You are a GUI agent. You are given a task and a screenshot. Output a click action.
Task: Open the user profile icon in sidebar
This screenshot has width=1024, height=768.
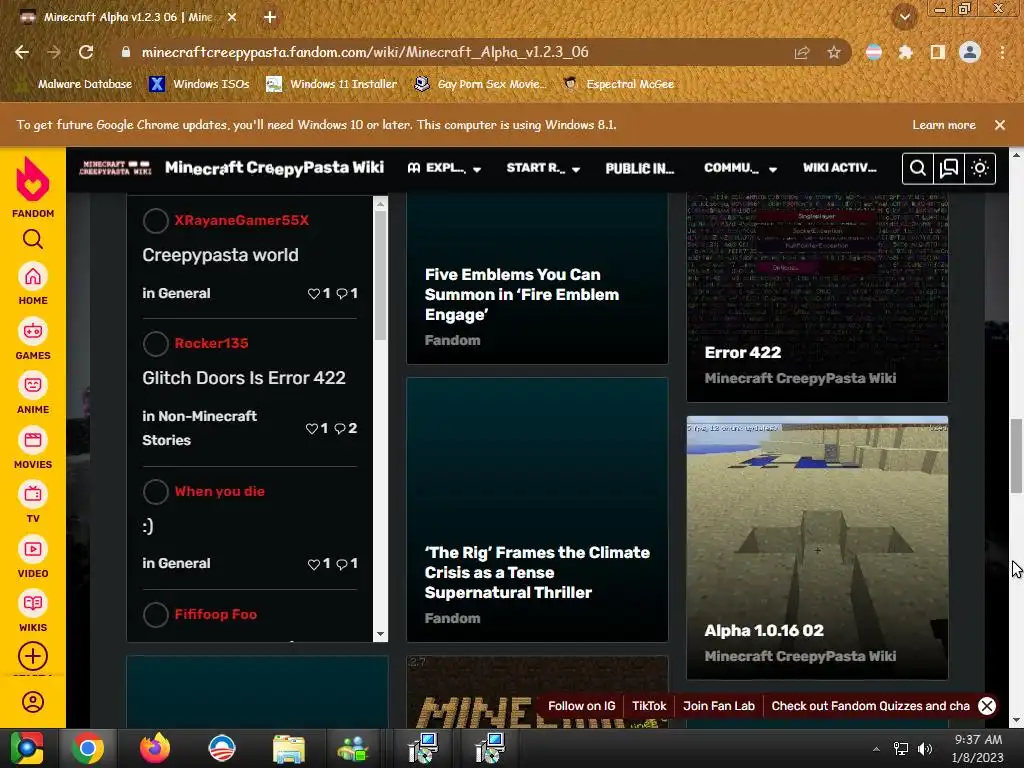click(33, 702)
